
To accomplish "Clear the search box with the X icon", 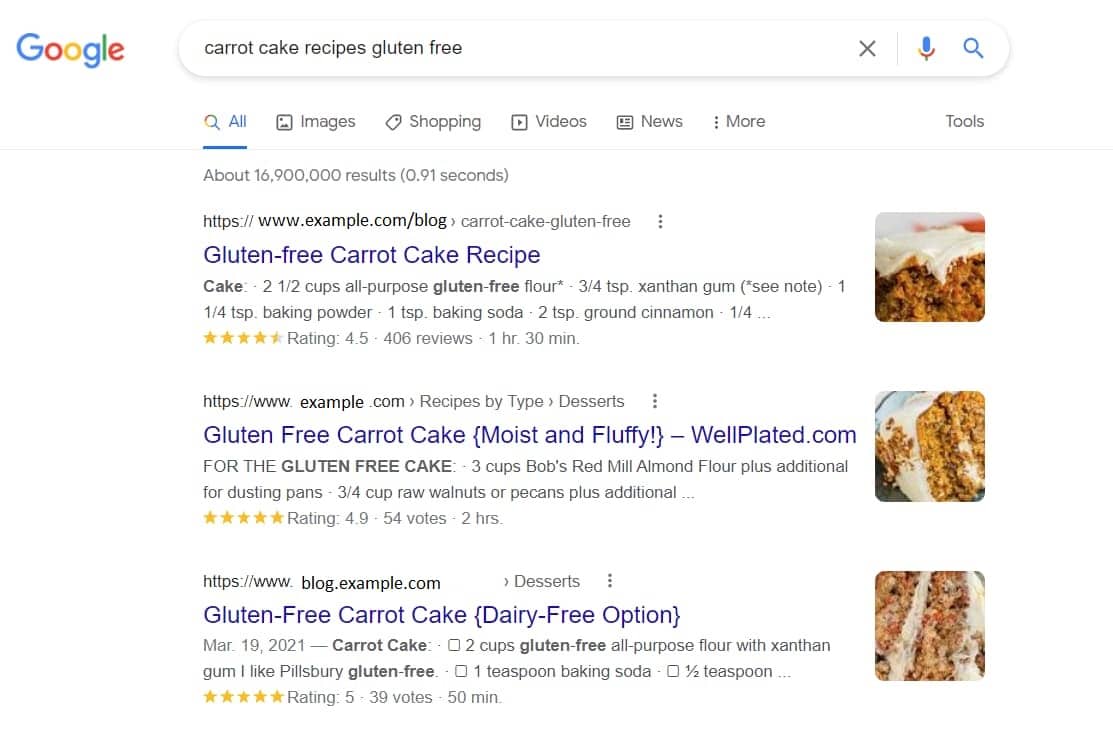I will [867, 48].
